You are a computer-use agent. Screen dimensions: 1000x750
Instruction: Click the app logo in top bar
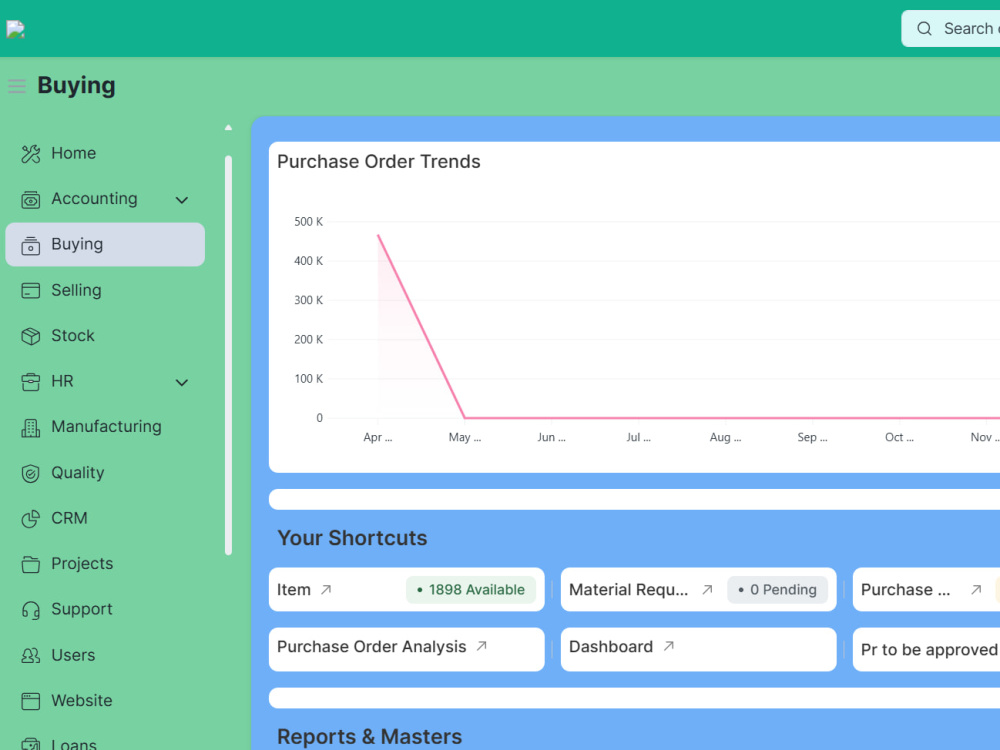[15, 29]
